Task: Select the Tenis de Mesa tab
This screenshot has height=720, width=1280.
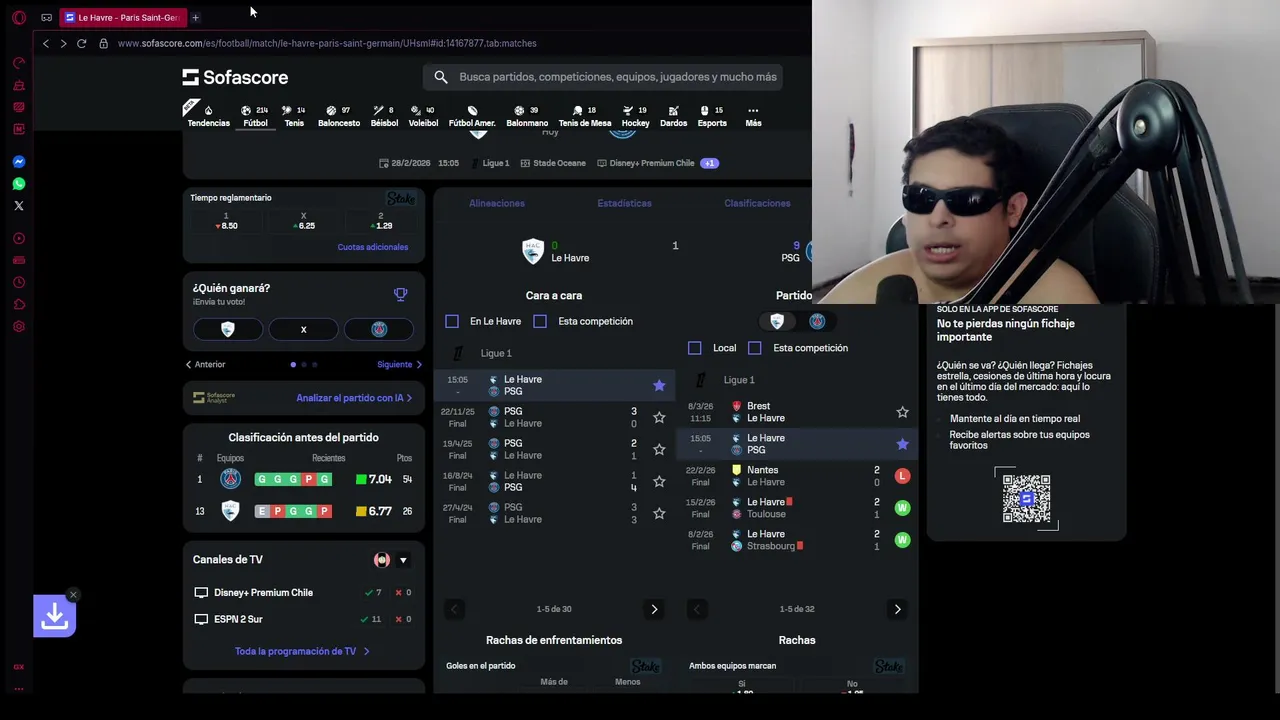Action: [585, 116]
